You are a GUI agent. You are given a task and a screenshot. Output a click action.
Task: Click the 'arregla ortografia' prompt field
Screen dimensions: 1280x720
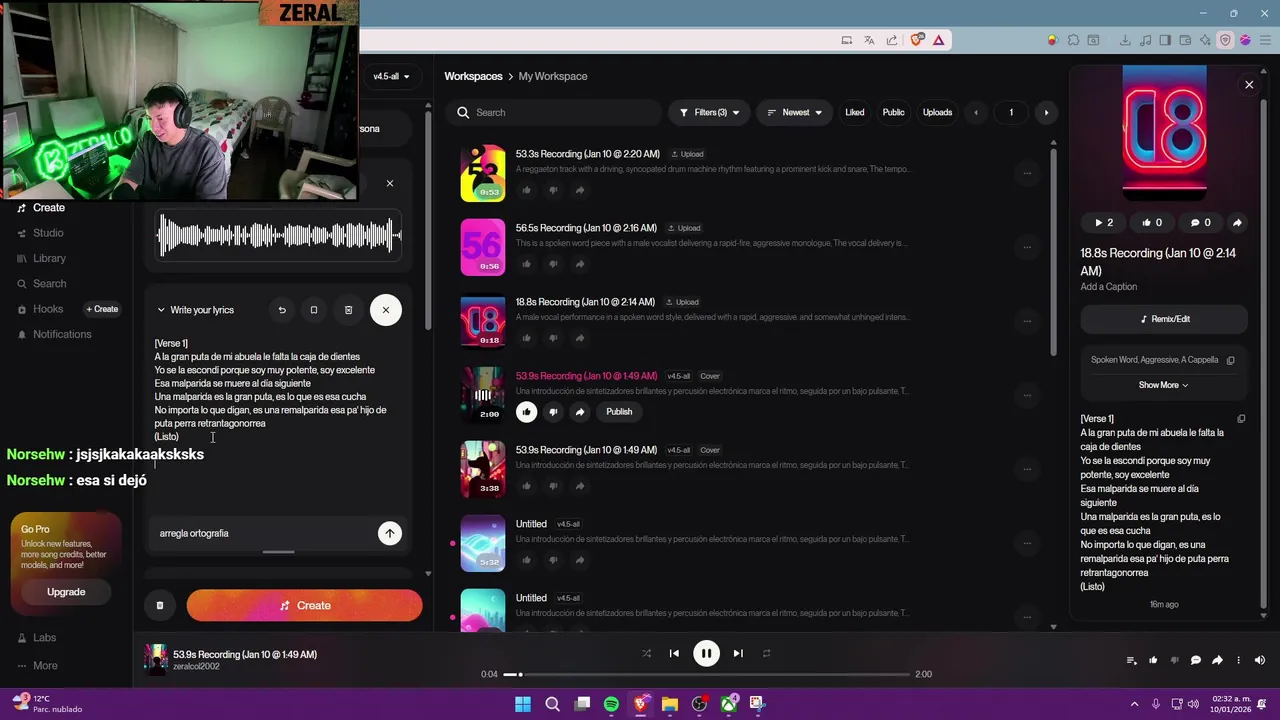[x=262, y=533]
